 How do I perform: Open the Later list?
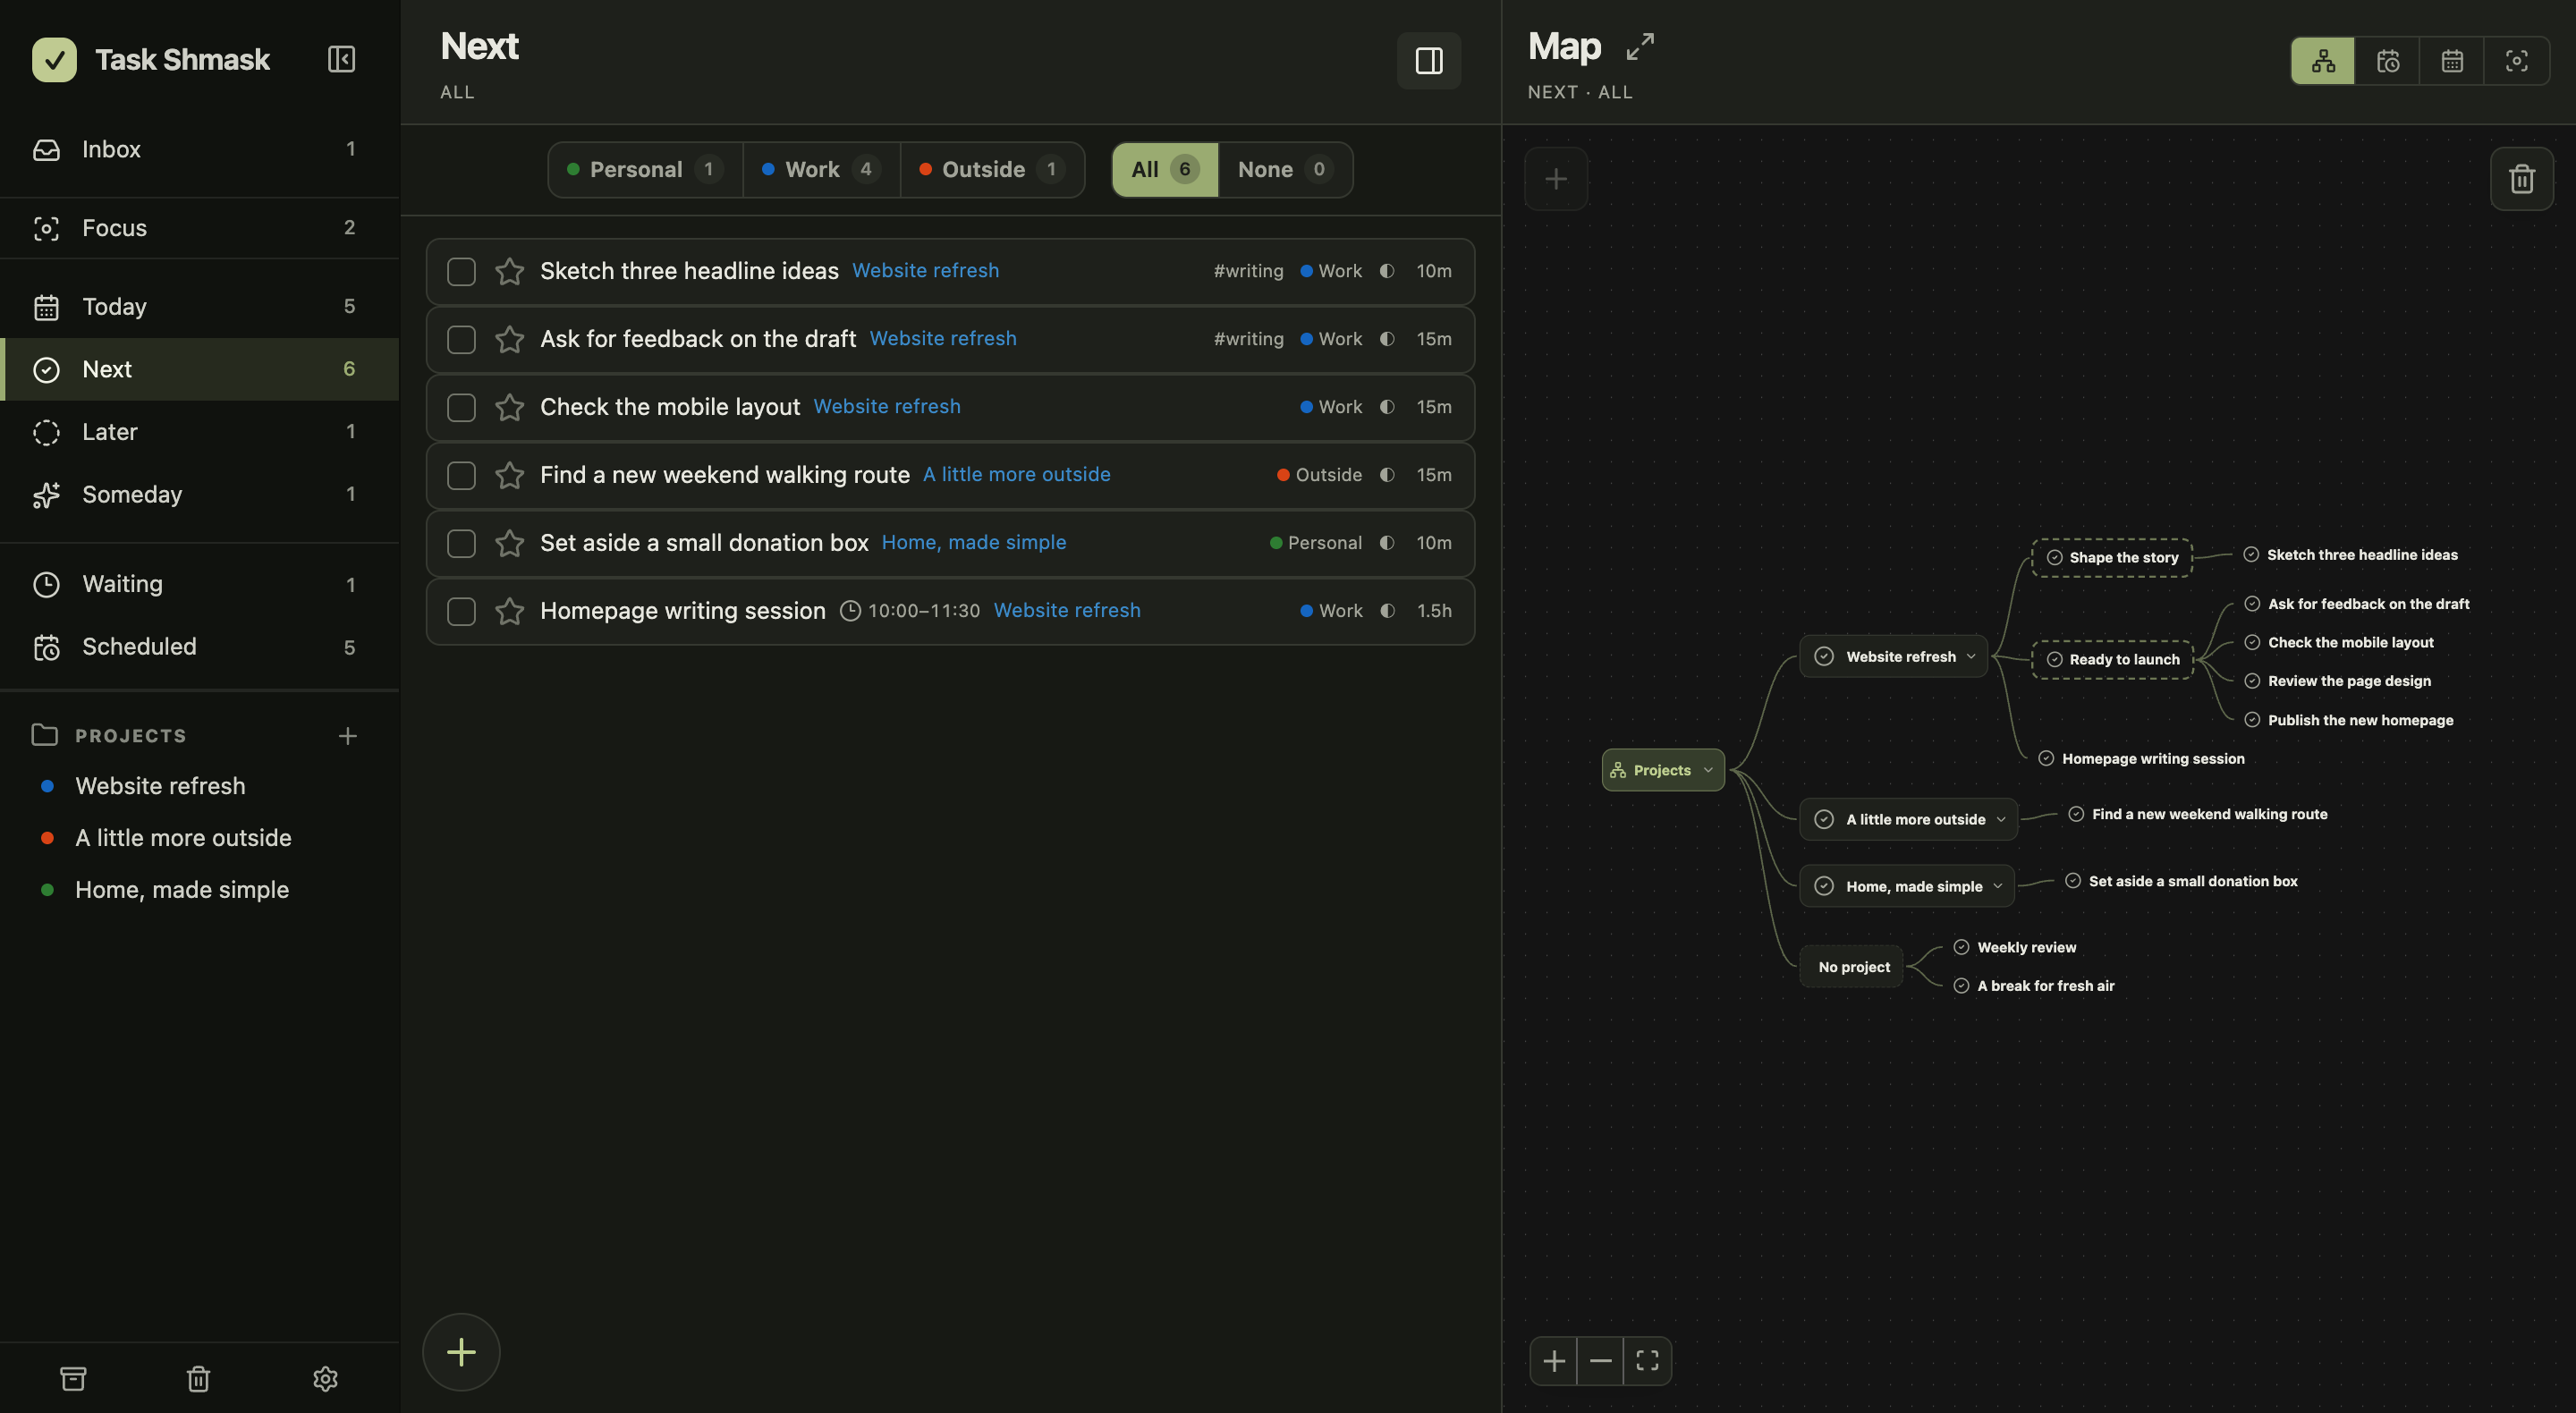click(199, 432)
